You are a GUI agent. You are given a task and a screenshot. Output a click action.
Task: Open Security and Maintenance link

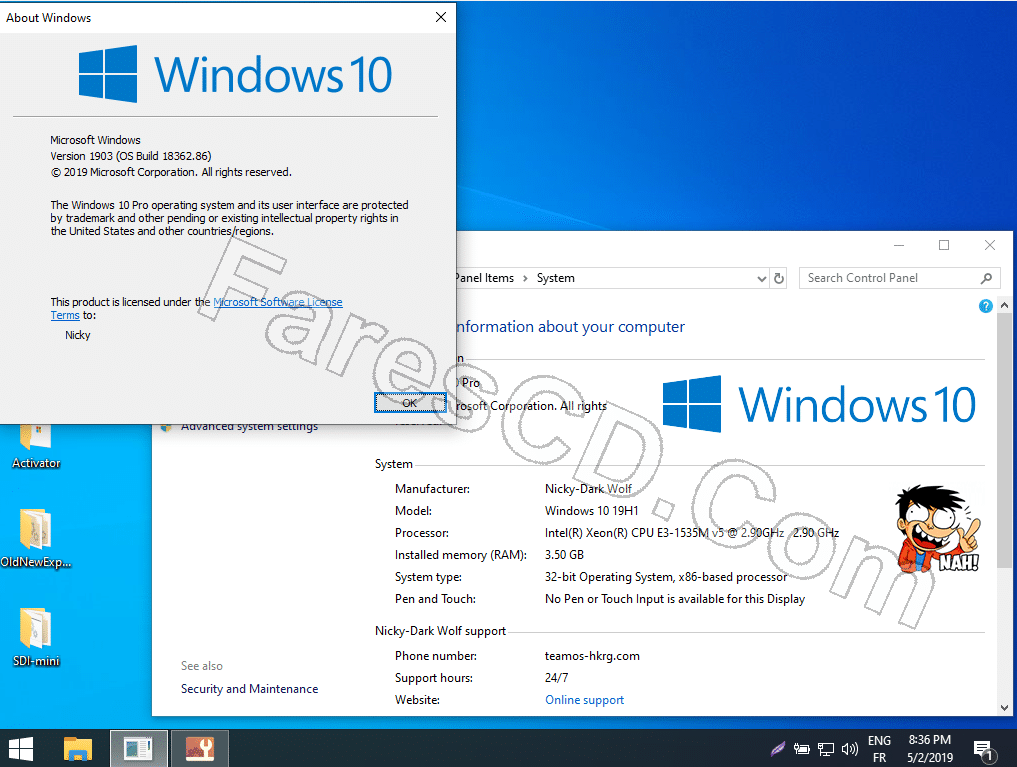(x=250, y=689)
